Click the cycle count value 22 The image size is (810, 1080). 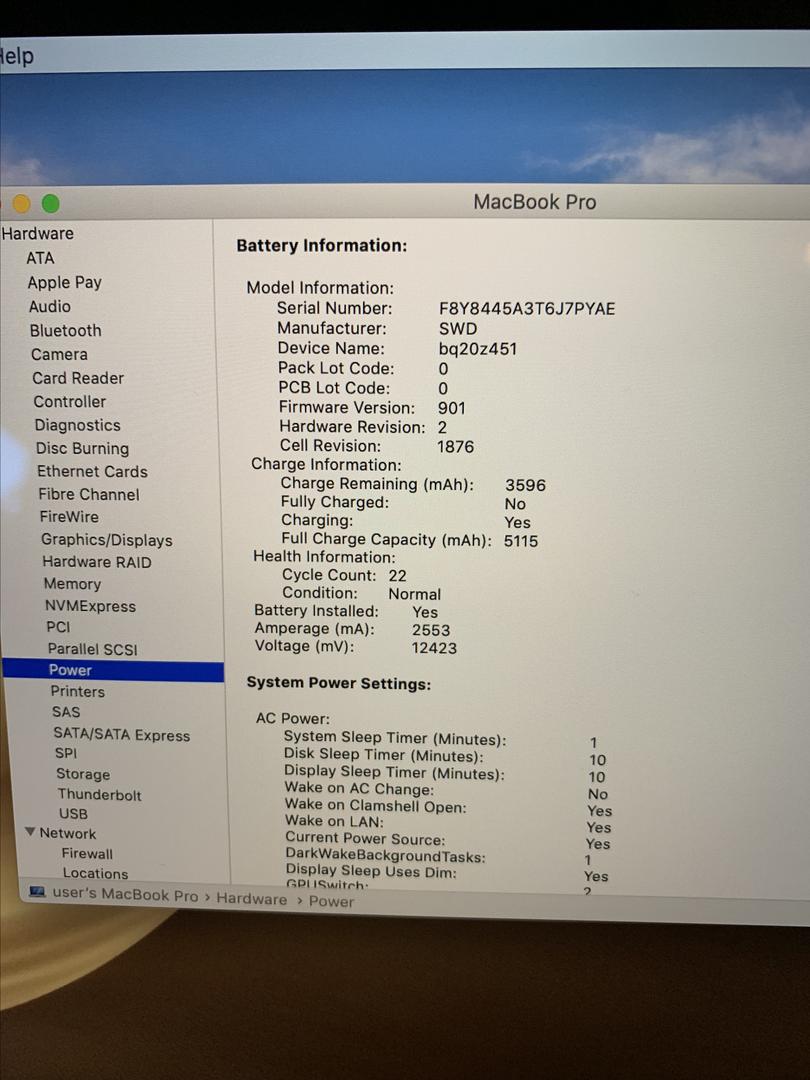[x=397, y=576]
